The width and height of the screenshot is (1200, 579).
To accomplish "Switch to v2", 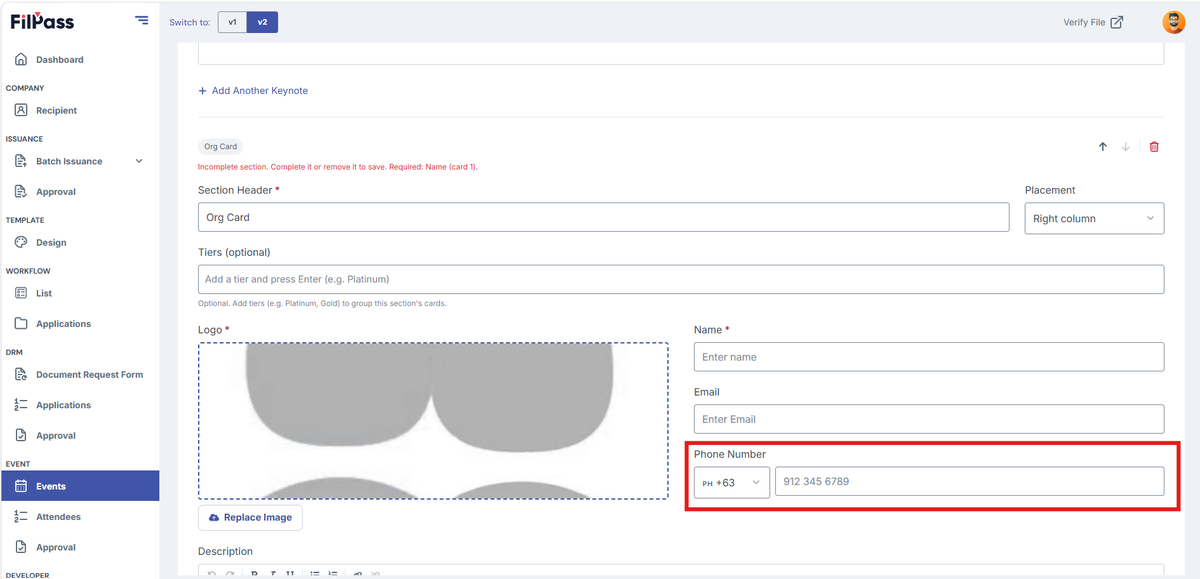I will click(x=262, y=22).
